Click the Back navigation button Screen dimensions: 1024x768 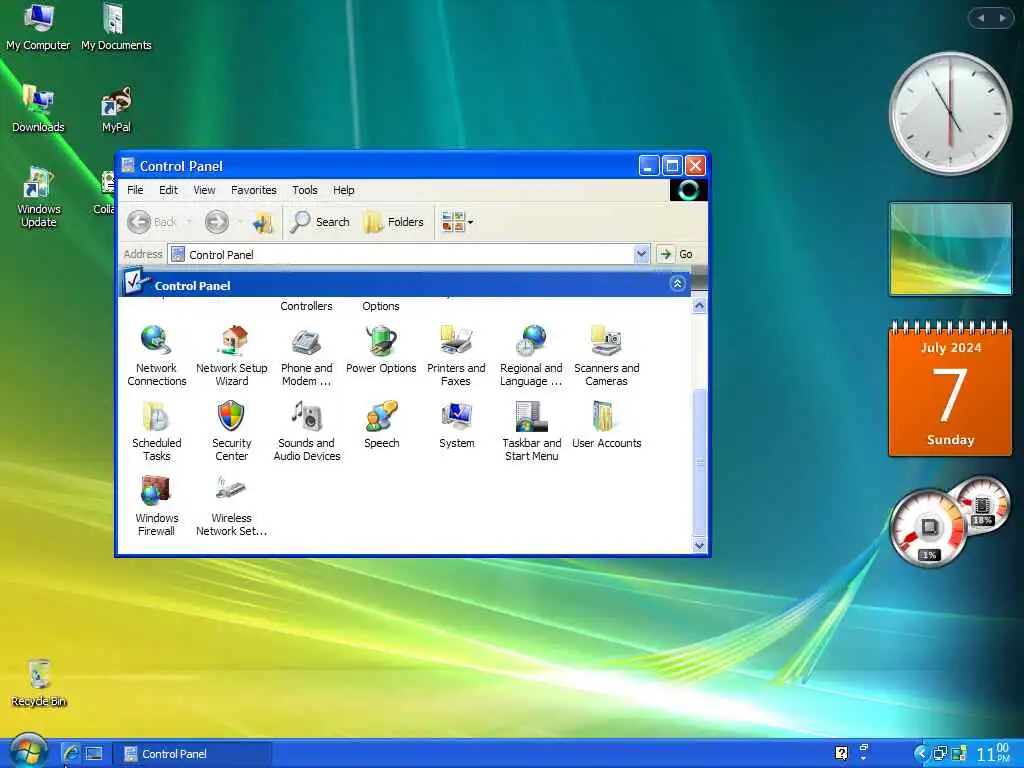(x=152, y=222)
